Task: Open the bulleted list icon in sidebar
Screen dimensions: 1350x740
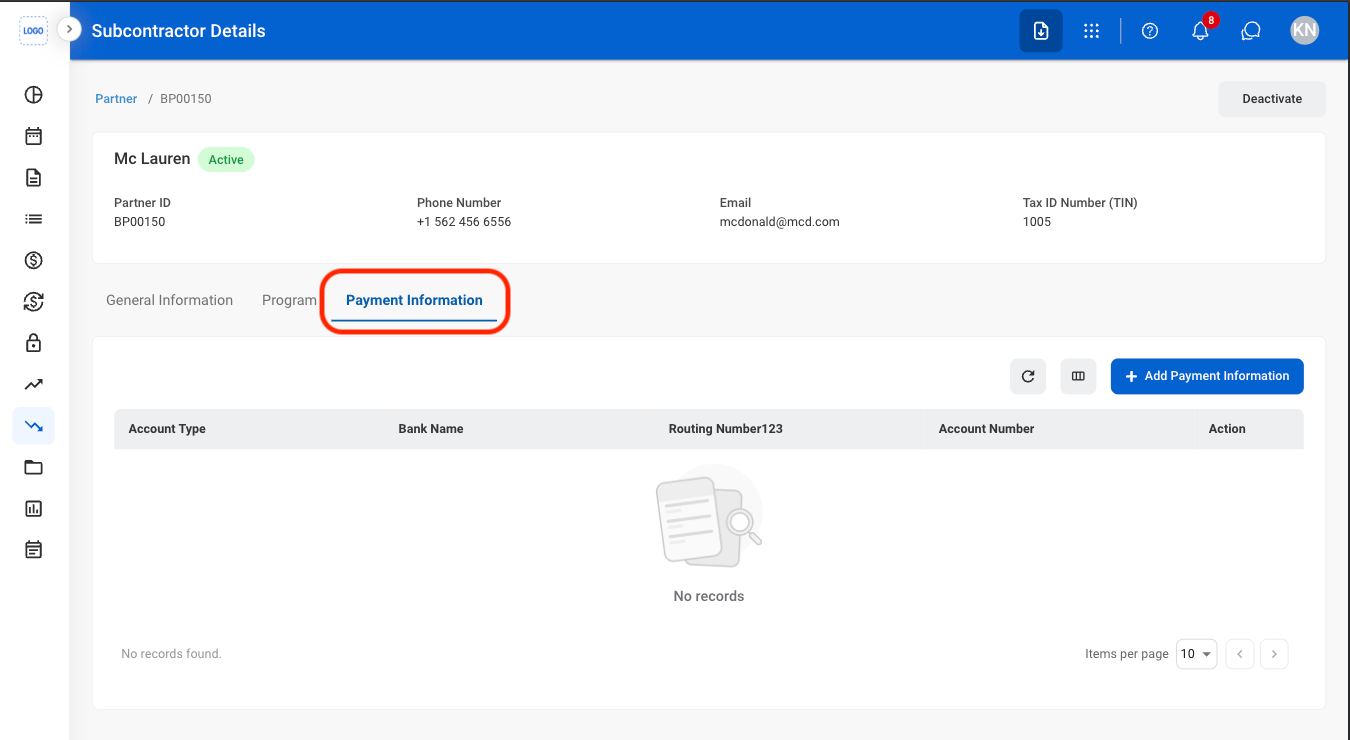Action: click(34, 219)
